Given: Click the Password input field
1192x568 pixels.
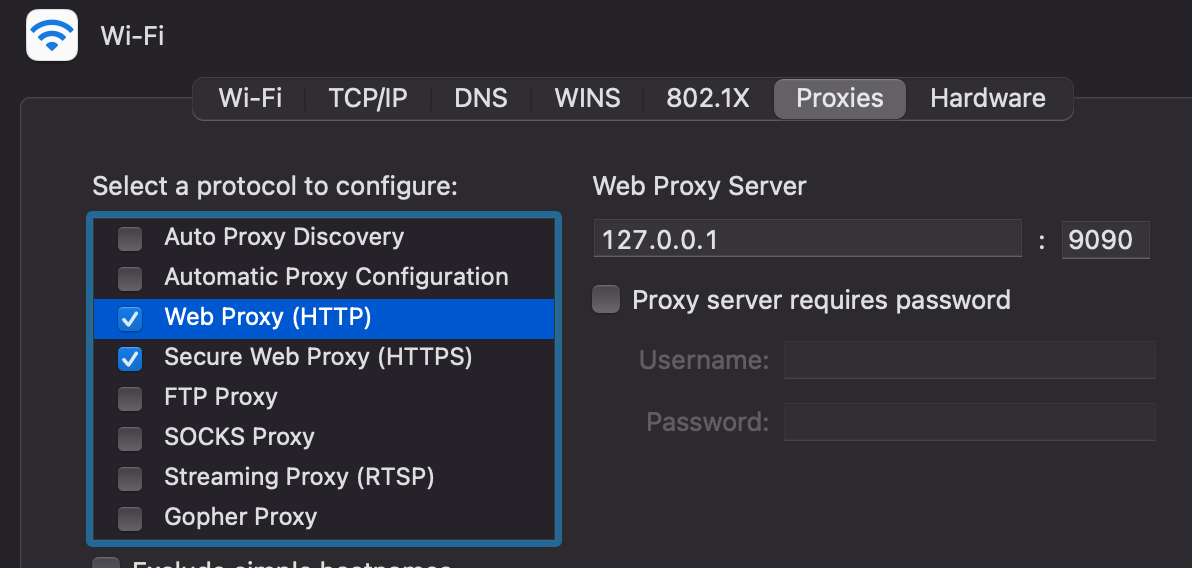Looking at the screenshot, I should (969, 422).
